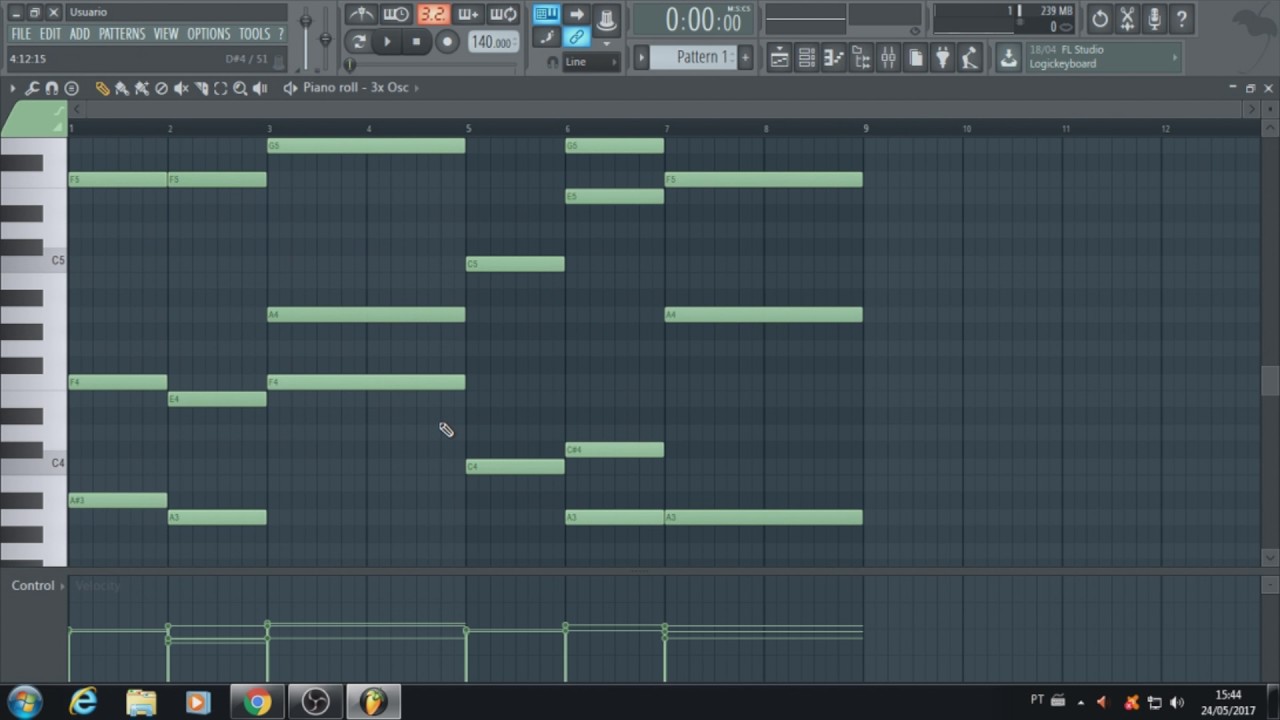
Task: Open piano roll Tools wrench menu
Action: (32, 88)
